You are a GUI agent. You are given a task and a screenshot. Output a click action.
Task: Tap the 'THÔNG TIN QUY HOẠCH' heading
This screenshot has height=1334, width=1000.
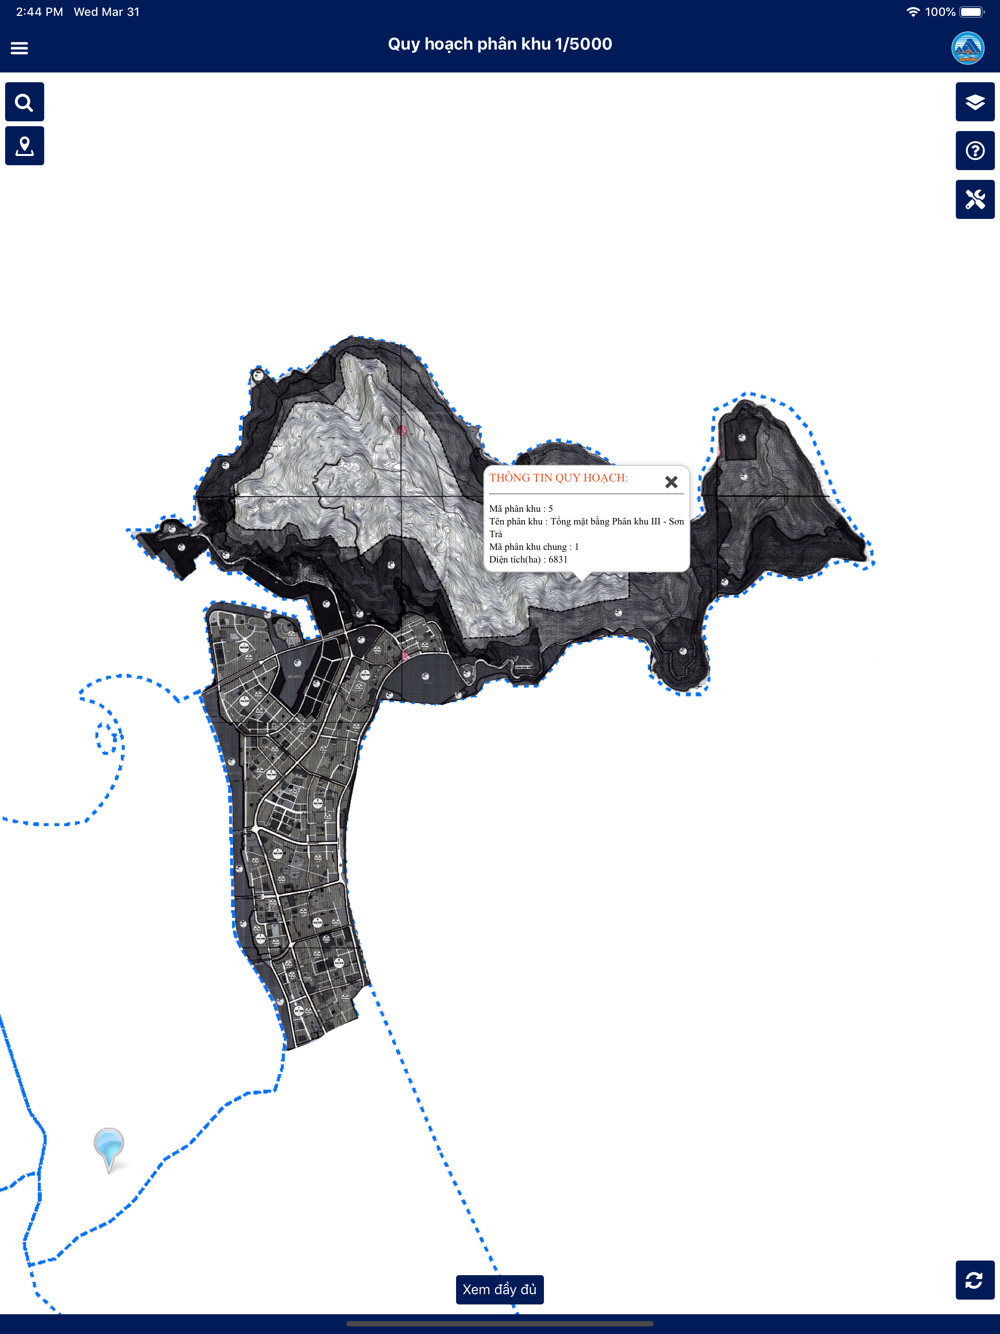[x=558, y=478]
